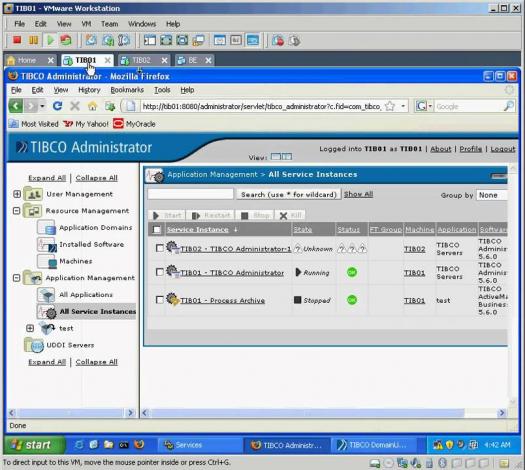Screen dimensions: 525x470
Task: Open the Profile link
Action: (x=470, y=149)
